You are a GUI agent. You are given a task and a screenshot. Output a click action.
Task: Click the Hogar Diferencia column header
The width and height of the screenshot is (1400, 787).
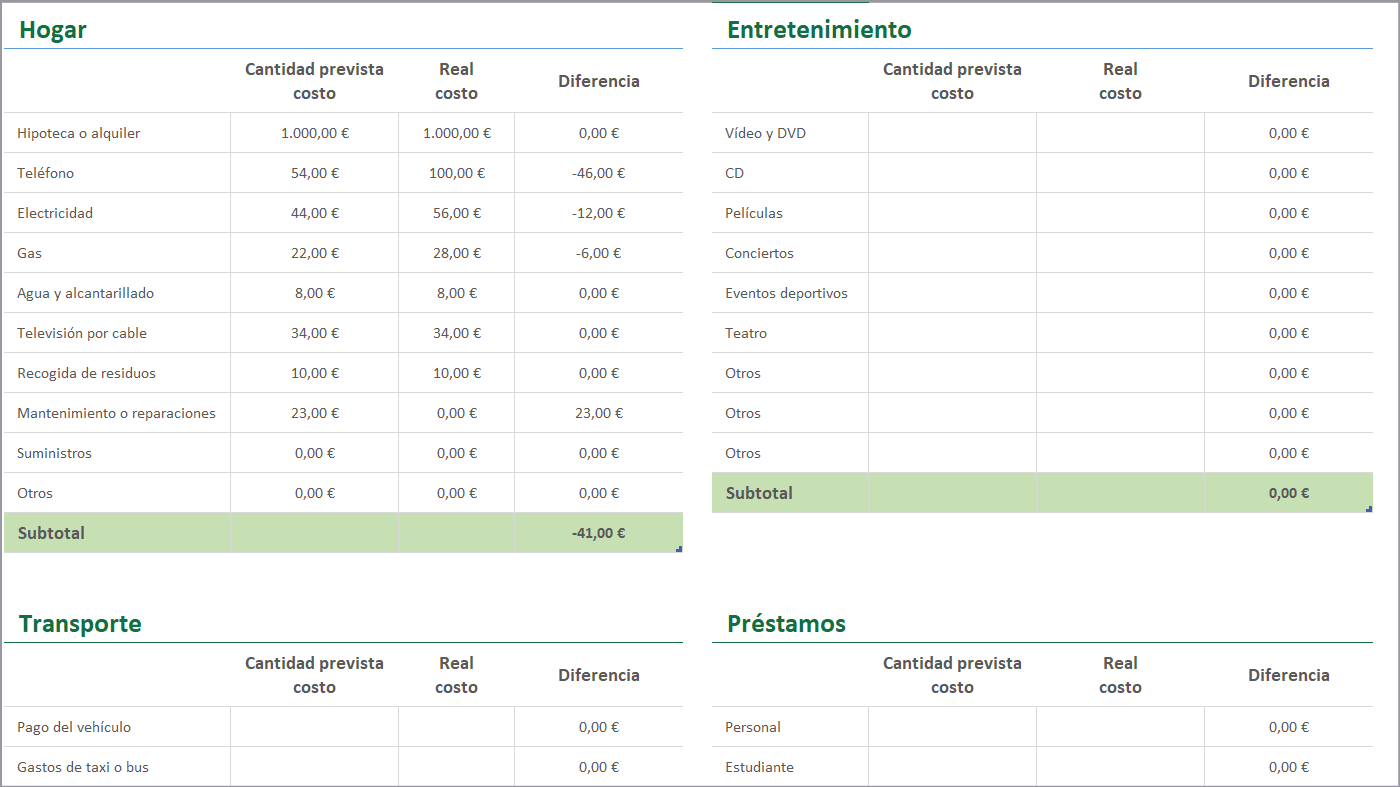pos(599,81)
